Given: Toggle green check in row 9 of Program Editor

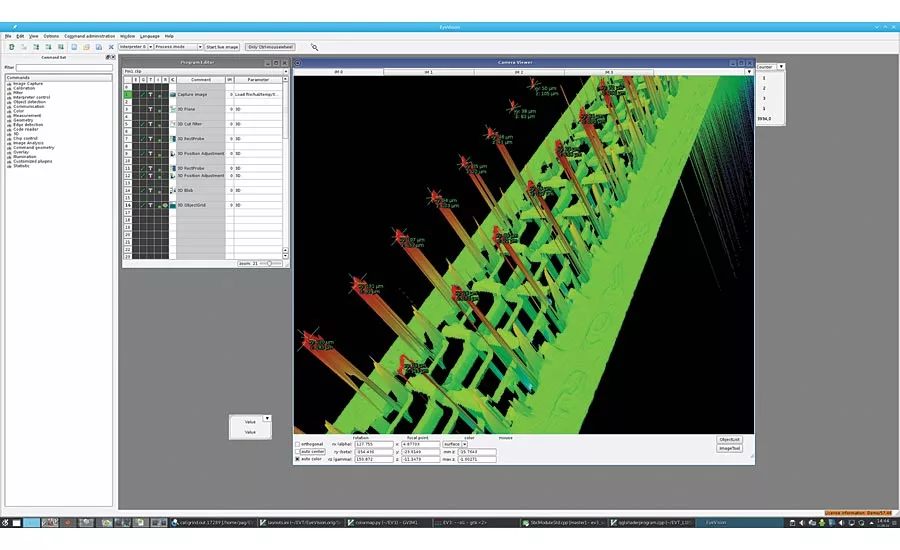Looking at the screenshot, I should [x=143, y=153].
